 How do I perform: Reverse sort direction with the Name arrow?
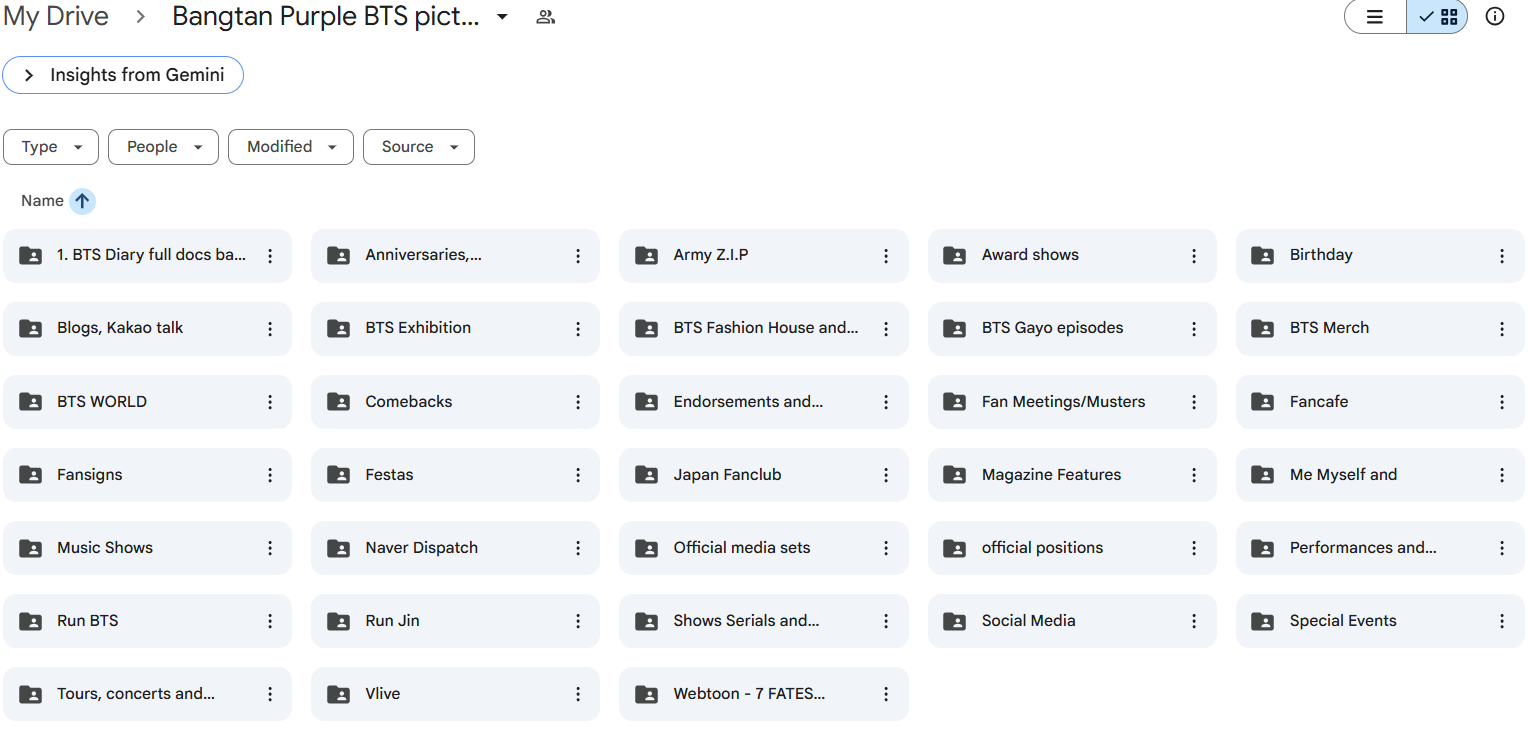click(x=82, y=201)
